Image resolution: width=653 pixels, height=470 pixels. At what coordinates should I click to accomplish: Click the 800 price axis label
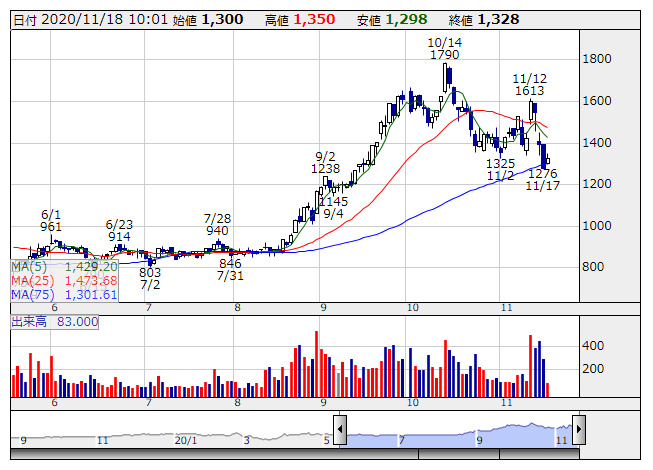pos(593,266)
